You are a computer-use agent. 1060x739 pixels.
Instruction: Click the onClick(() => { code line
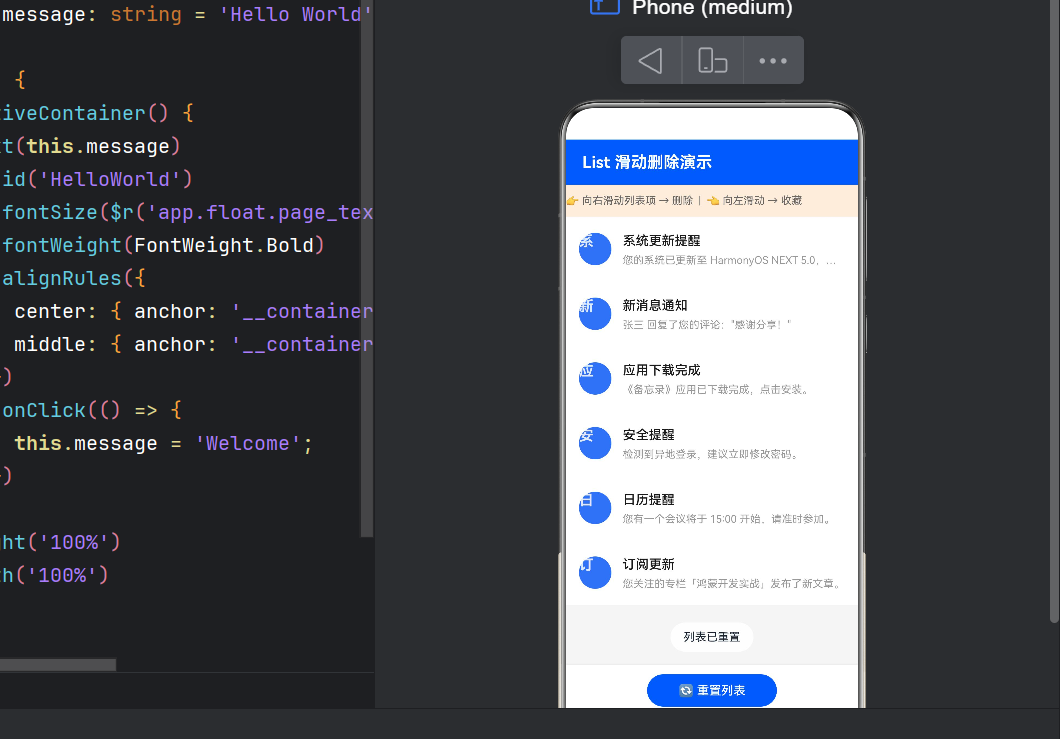point(91,410)
